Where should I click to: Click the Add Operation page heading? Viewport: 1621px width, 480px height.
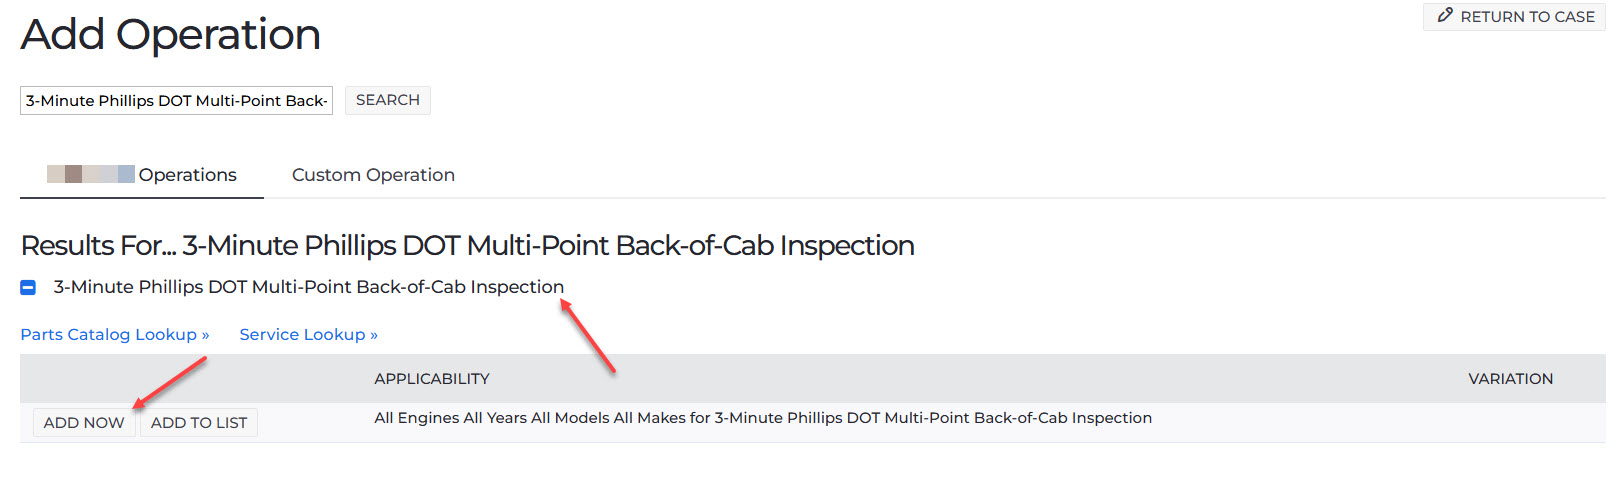click(171, 35)
